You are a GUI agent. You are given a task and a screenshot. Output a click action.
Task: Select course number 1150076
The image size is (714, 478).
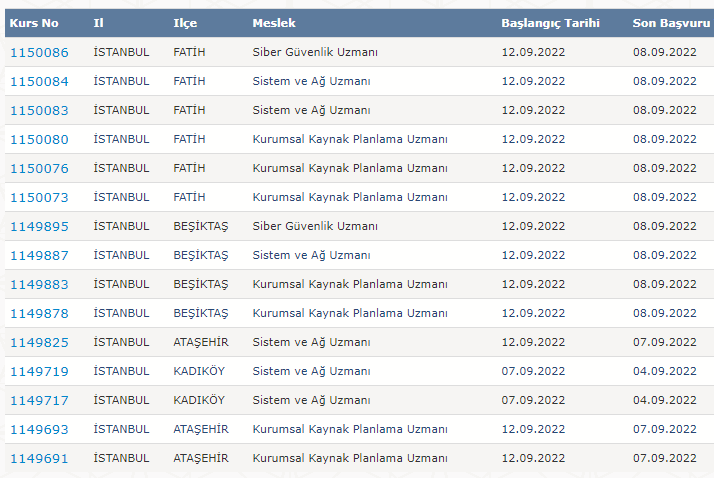tap(39, 168)
